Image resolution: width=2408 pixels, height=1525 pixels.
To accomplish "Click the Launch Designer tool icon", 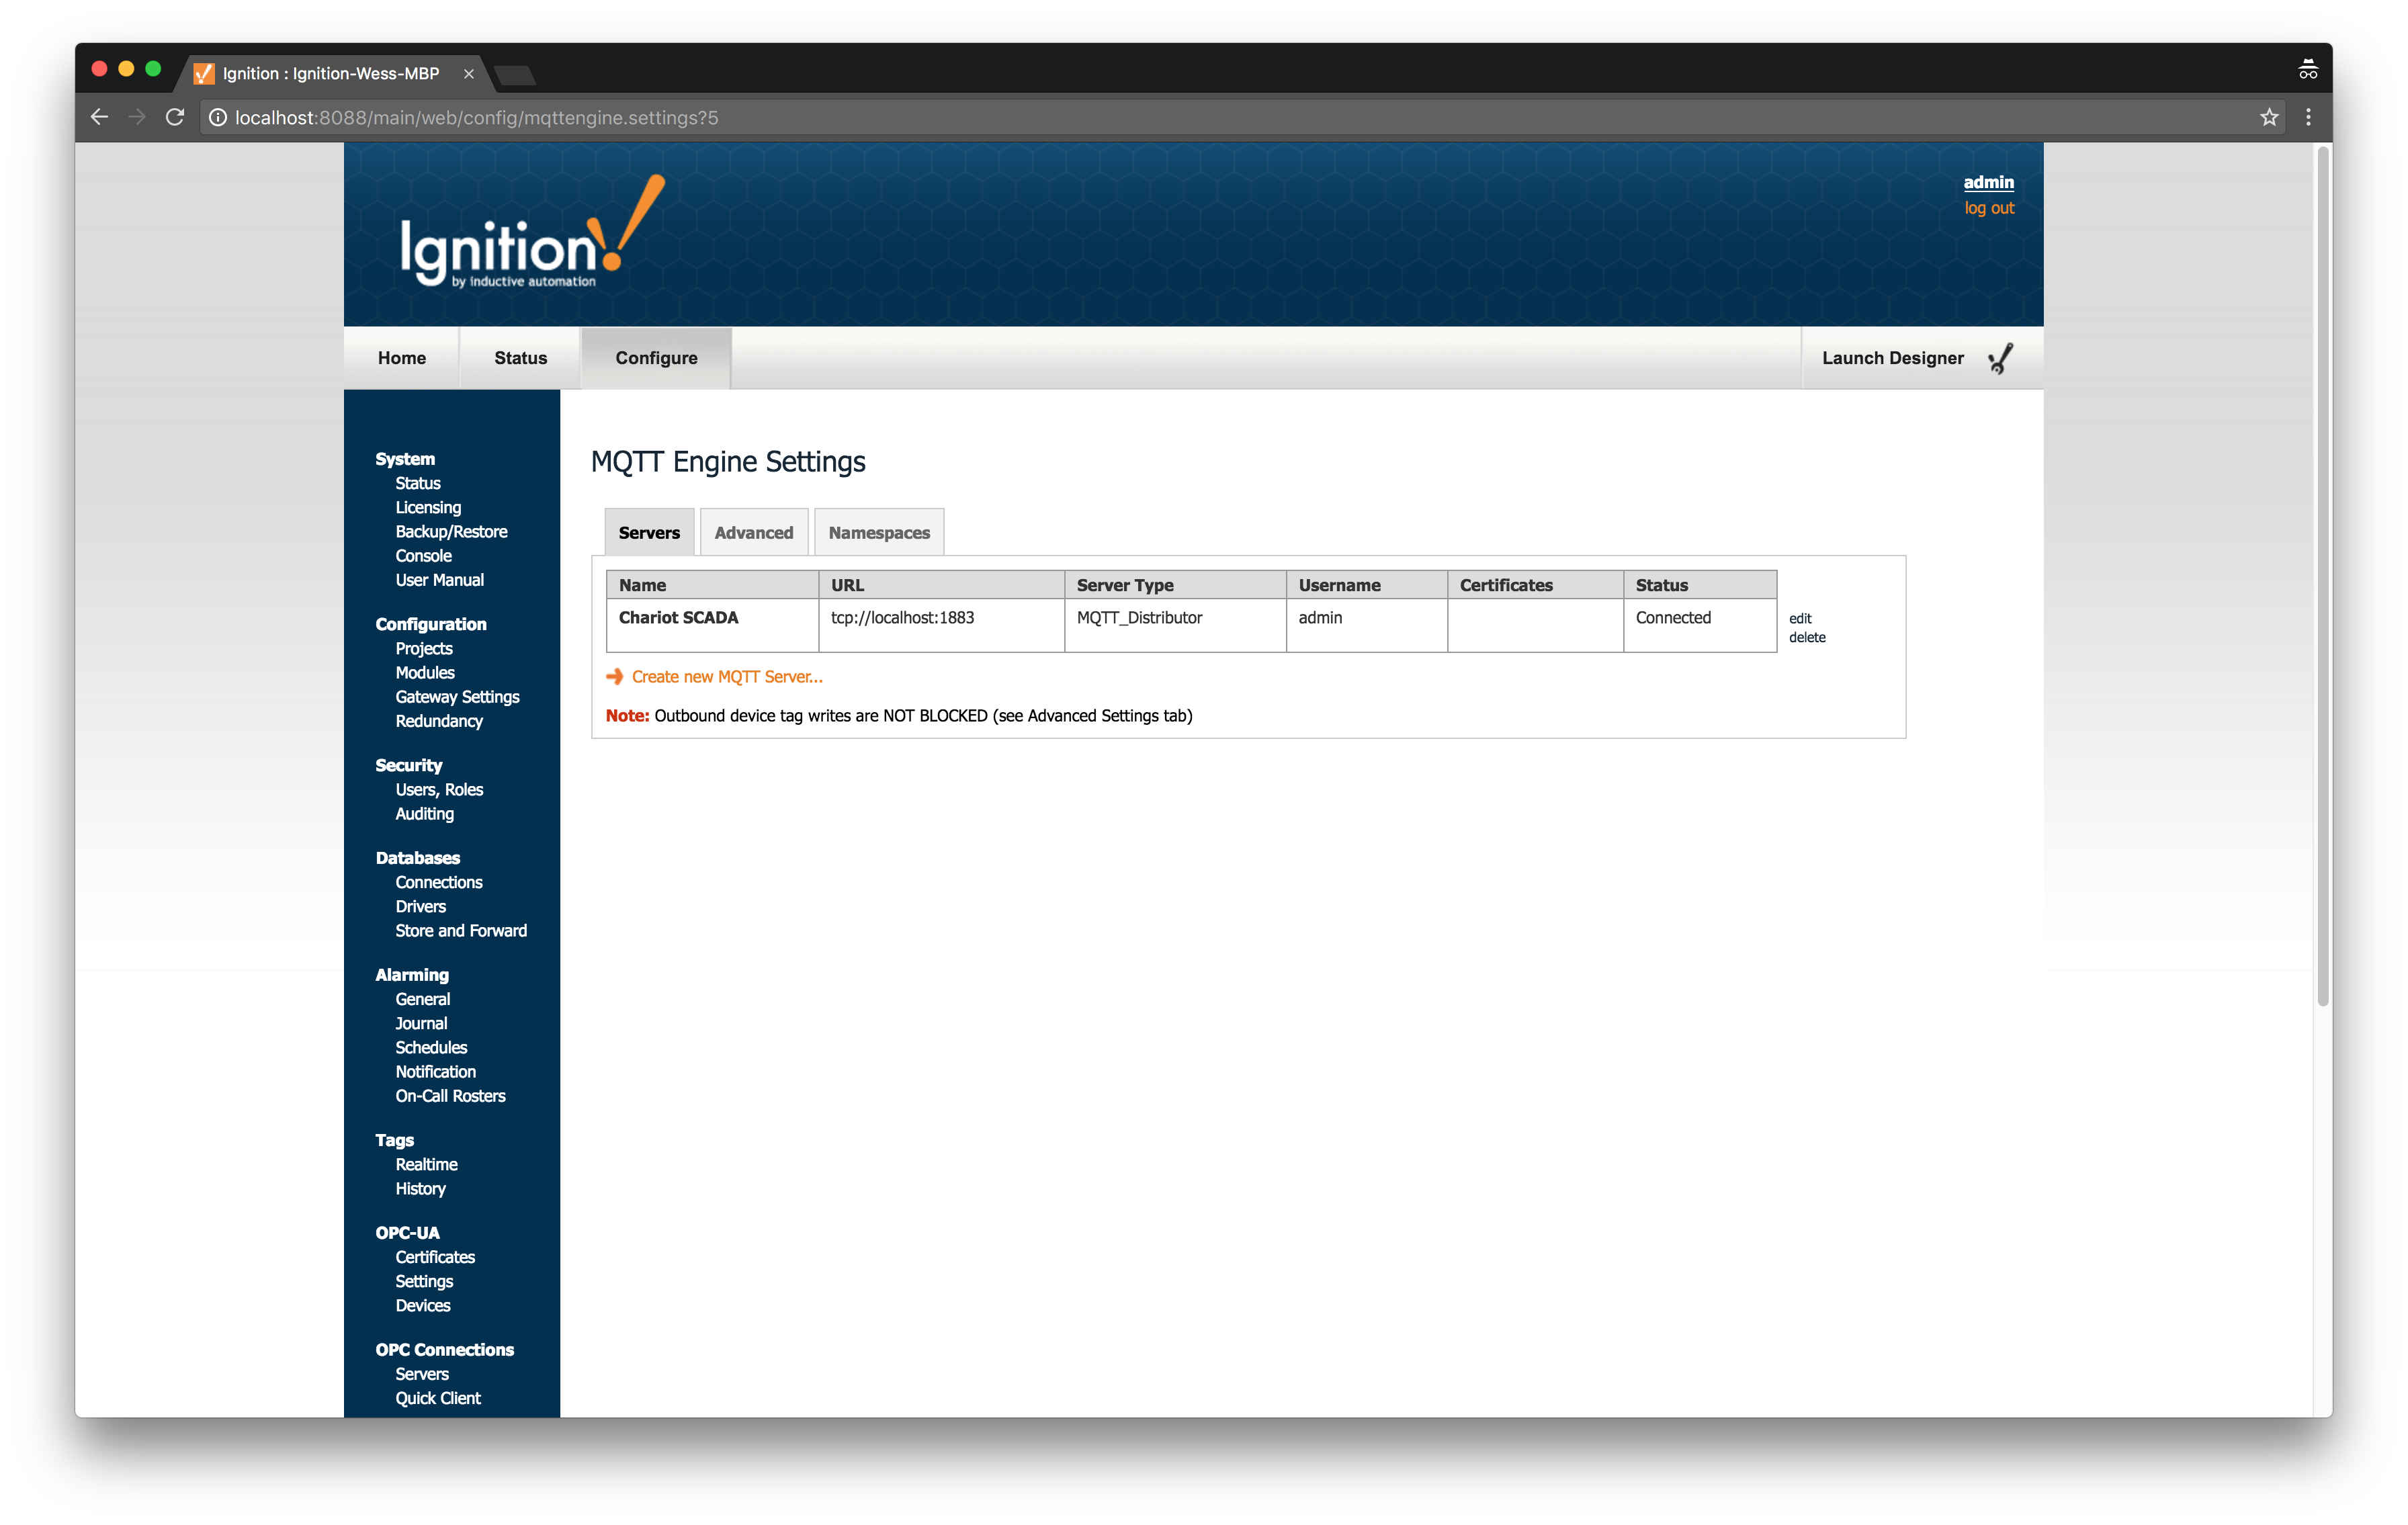I will (x=2001, y=358).
